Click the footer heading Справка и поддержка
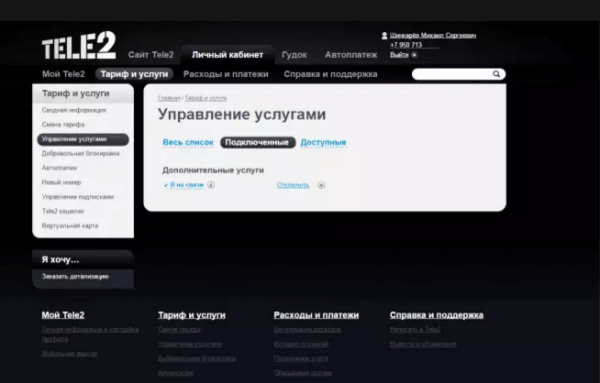The height and width of the screenshot is (383, 600). coord(437,315)
